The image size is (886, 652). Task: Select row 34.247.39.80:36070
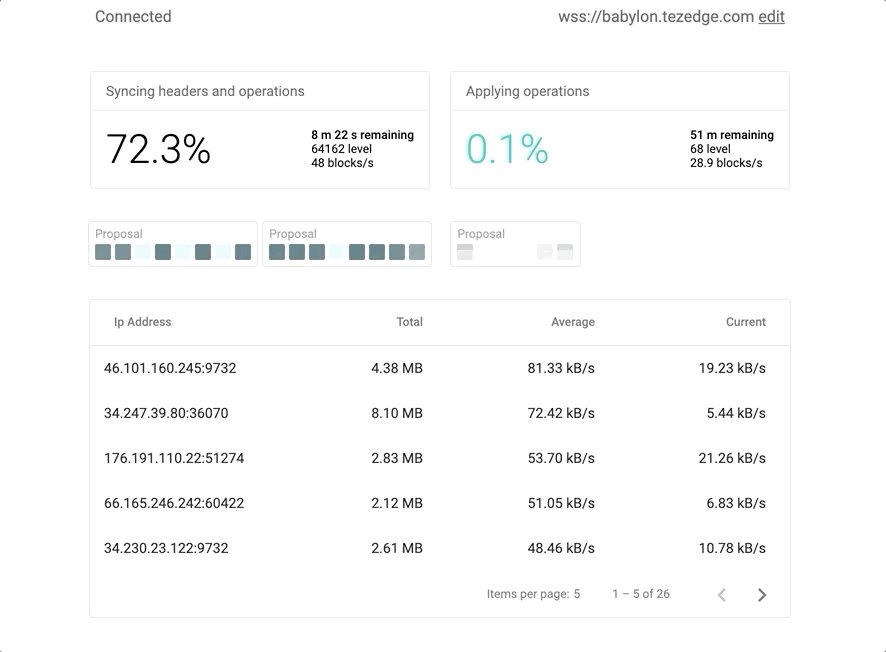coord(440,413)
